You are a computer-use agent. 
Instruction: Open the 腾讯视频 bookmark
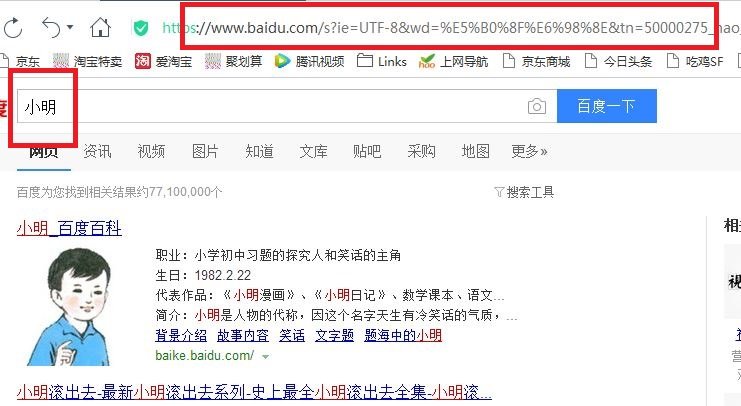pyautogui.click(x=310, y=61)
